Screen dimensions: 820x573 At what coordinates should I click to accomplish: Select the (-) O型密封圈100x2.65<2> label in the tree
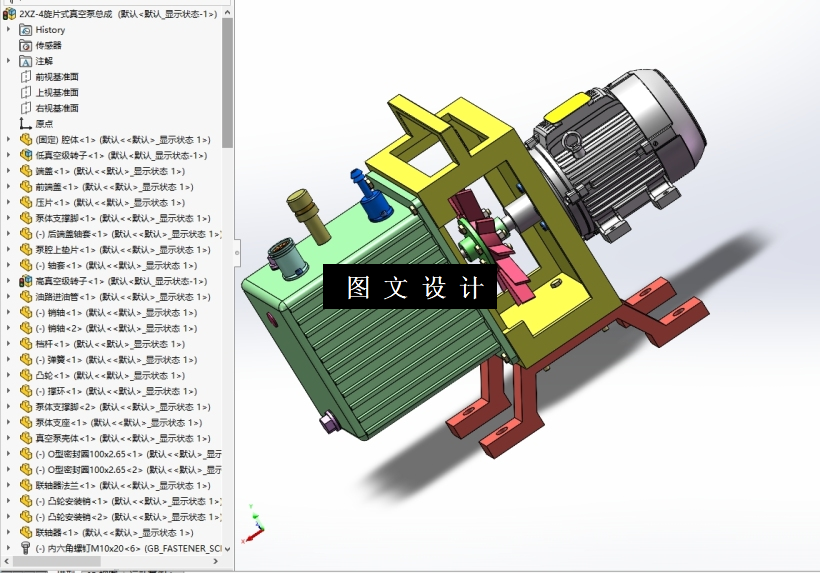128,469
